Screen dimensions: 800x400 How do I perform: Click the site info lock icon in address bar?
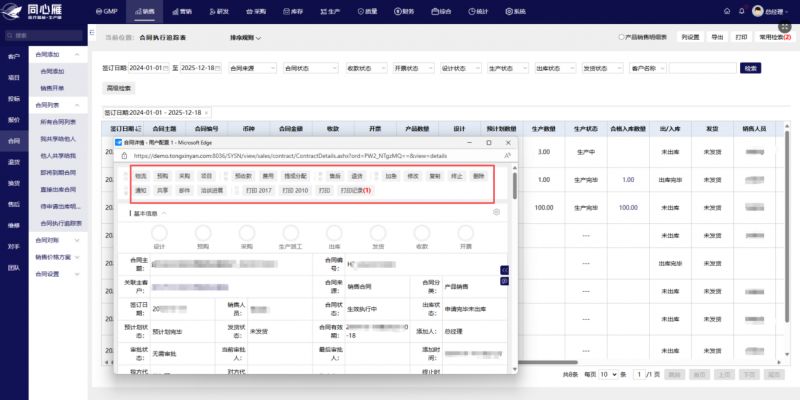click(125, 156)
